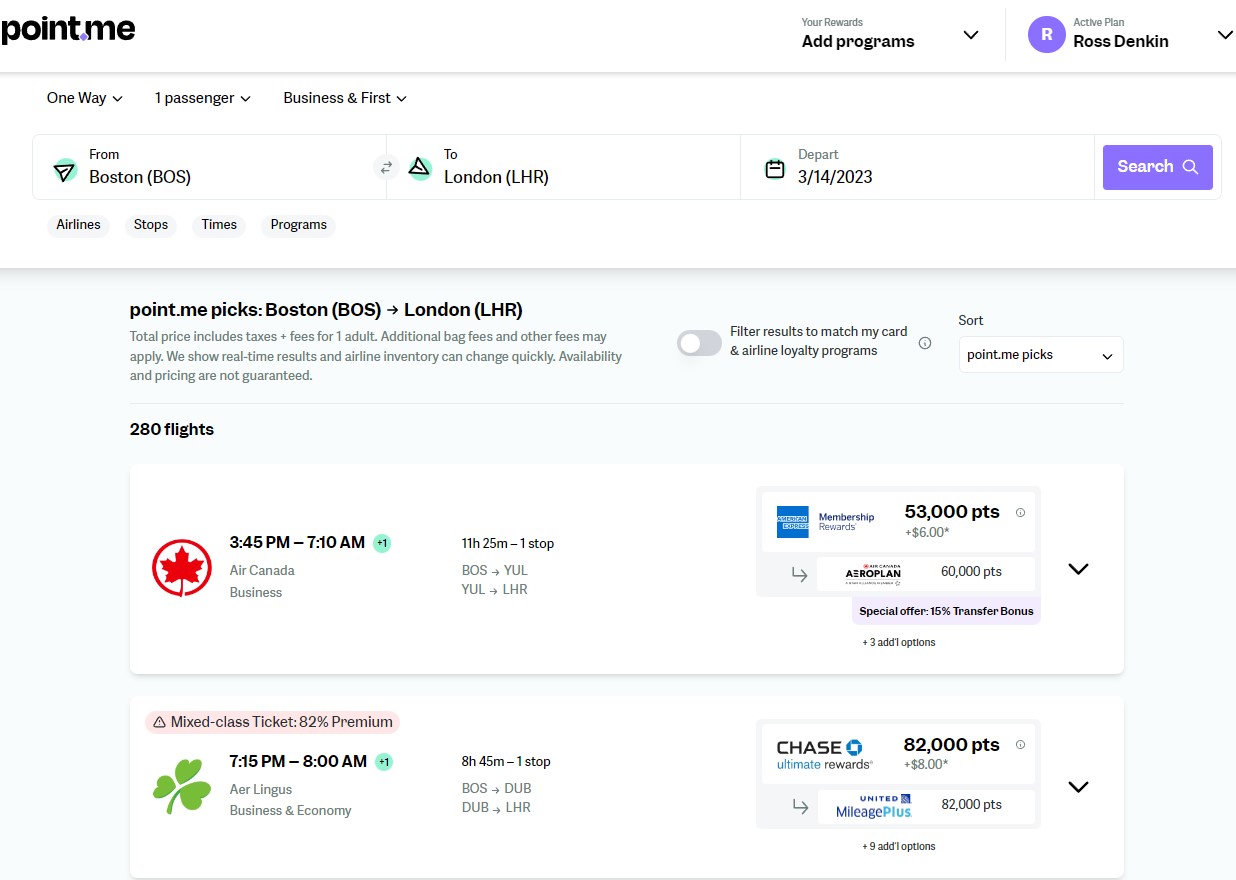Swap origin and destination with the arrows icon
This screenshot has height=880, width=1236.
(386, 167)
